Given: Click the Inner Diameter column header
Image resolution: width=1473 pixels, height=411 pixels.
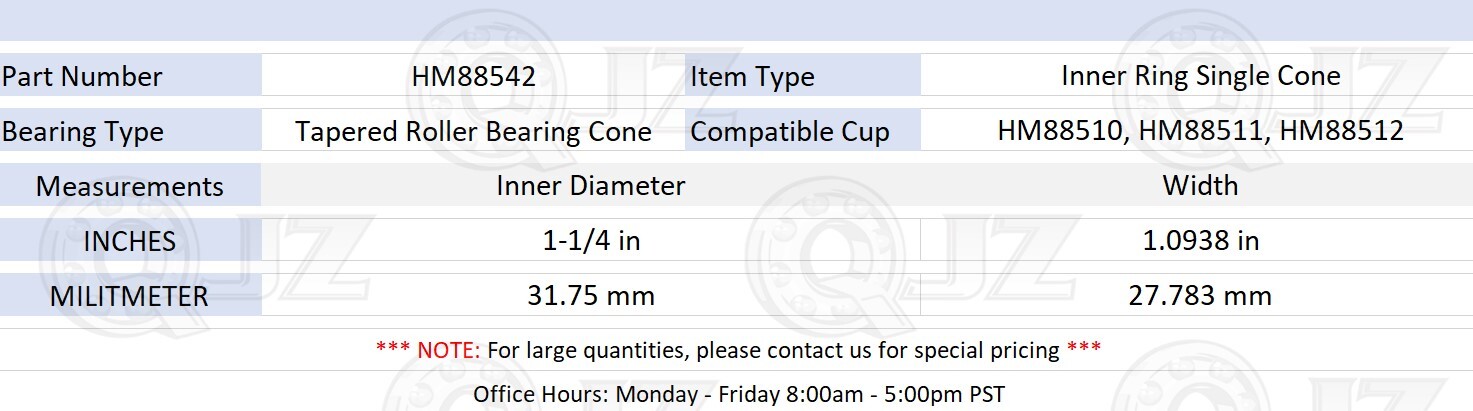Looking at the screenshot, I should 590,186.
